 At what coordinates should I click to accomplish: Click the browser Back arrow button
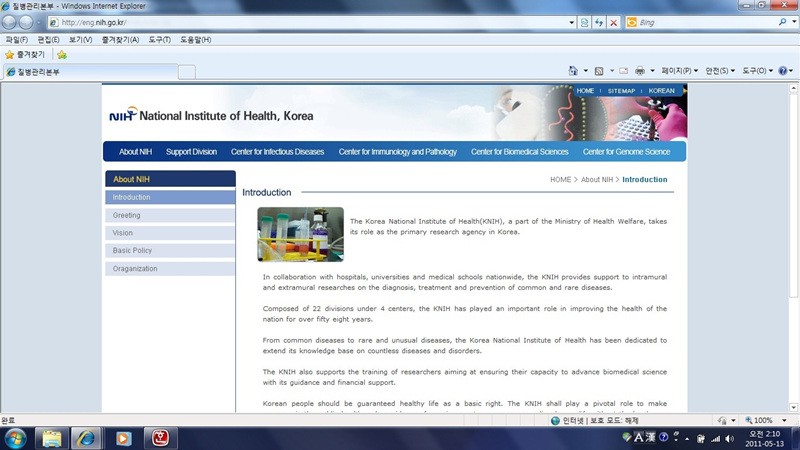[x=9, y=22]
